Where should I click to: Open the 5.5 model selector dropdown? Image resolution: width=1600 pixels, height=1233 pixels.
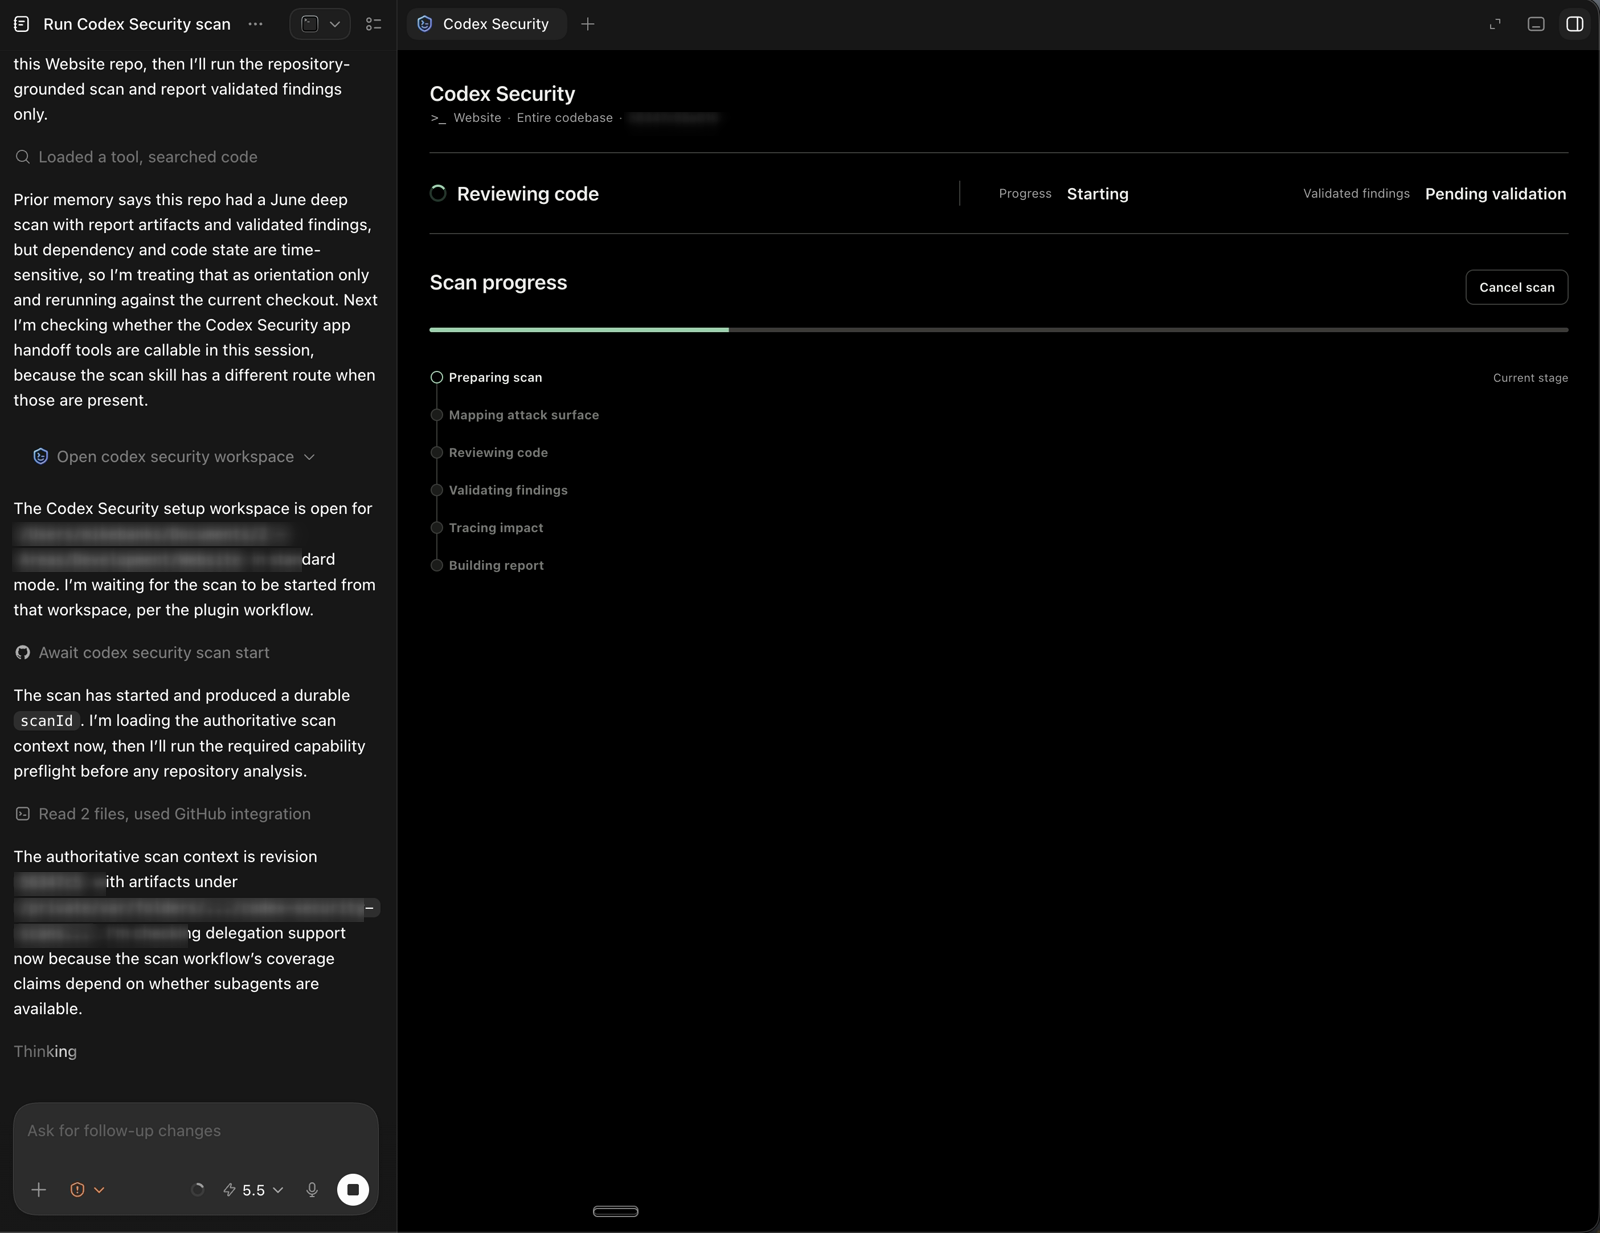[x=253, y=1190]
